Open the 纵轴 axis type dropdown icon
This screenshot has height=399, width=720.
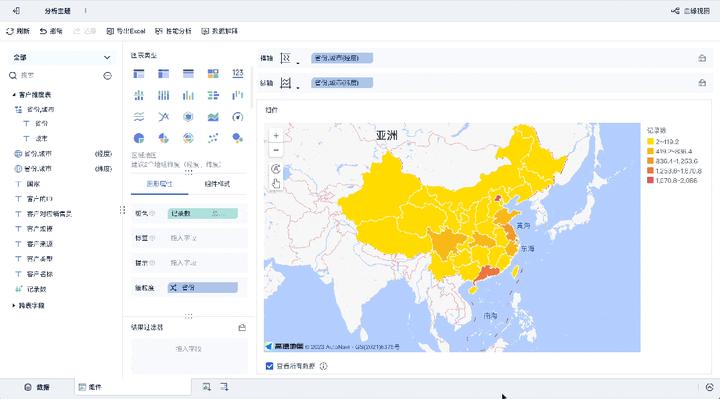(290, 83)
